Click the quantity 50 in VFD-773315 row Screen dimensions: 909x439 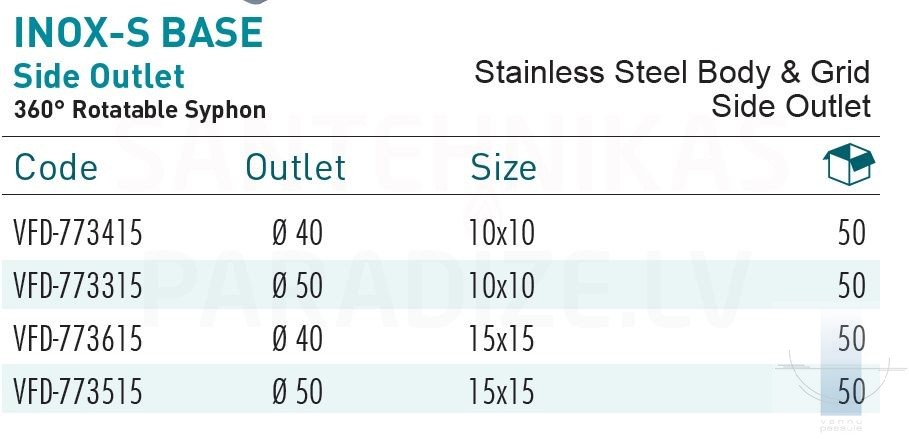[852, 286]
